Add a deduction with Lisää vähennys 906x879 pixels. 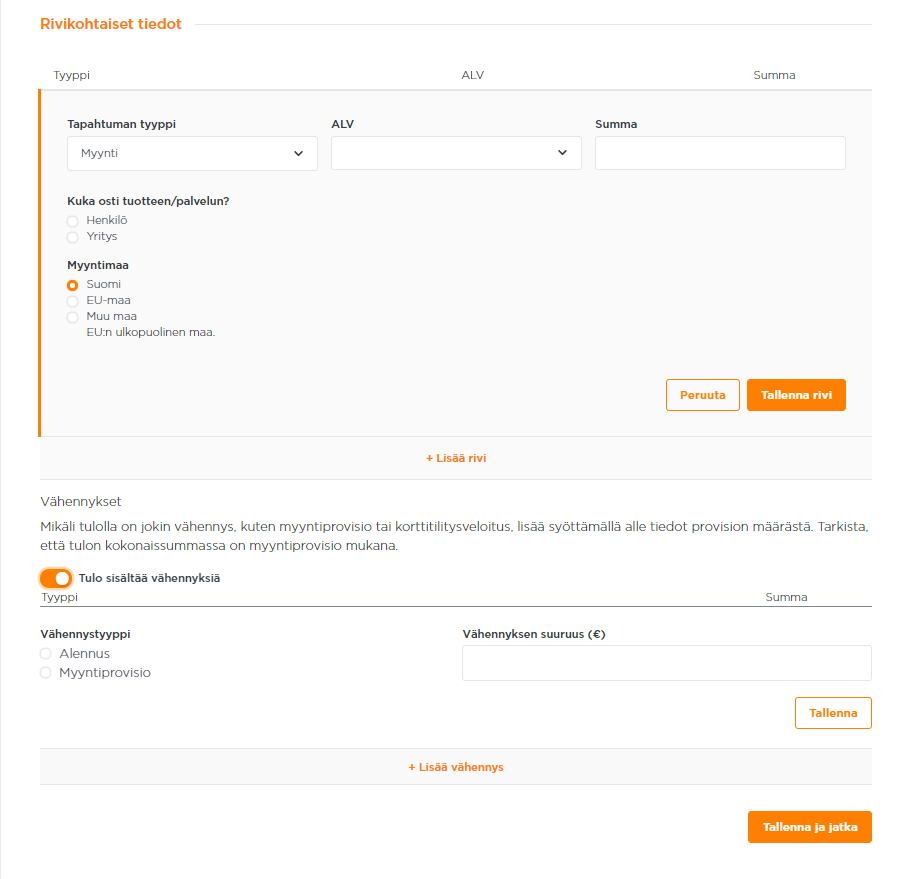tap(456, 767)
